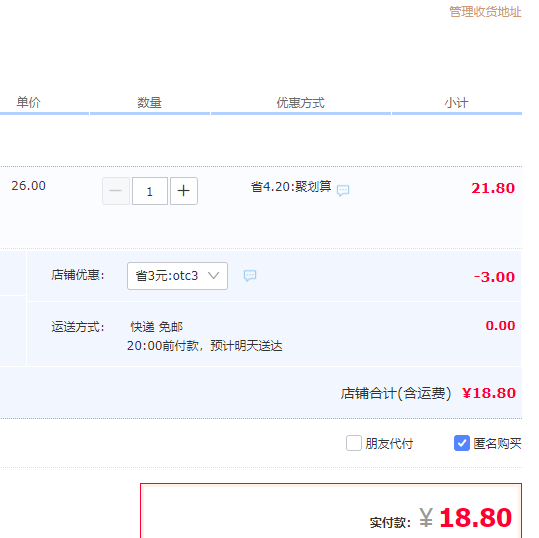Click the 单价 column header

coord(29,102)
